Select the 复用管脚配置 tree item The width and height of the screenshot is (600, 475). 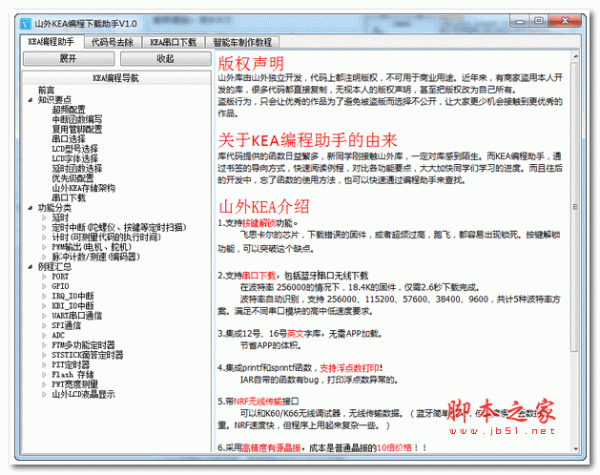point(77,129)
